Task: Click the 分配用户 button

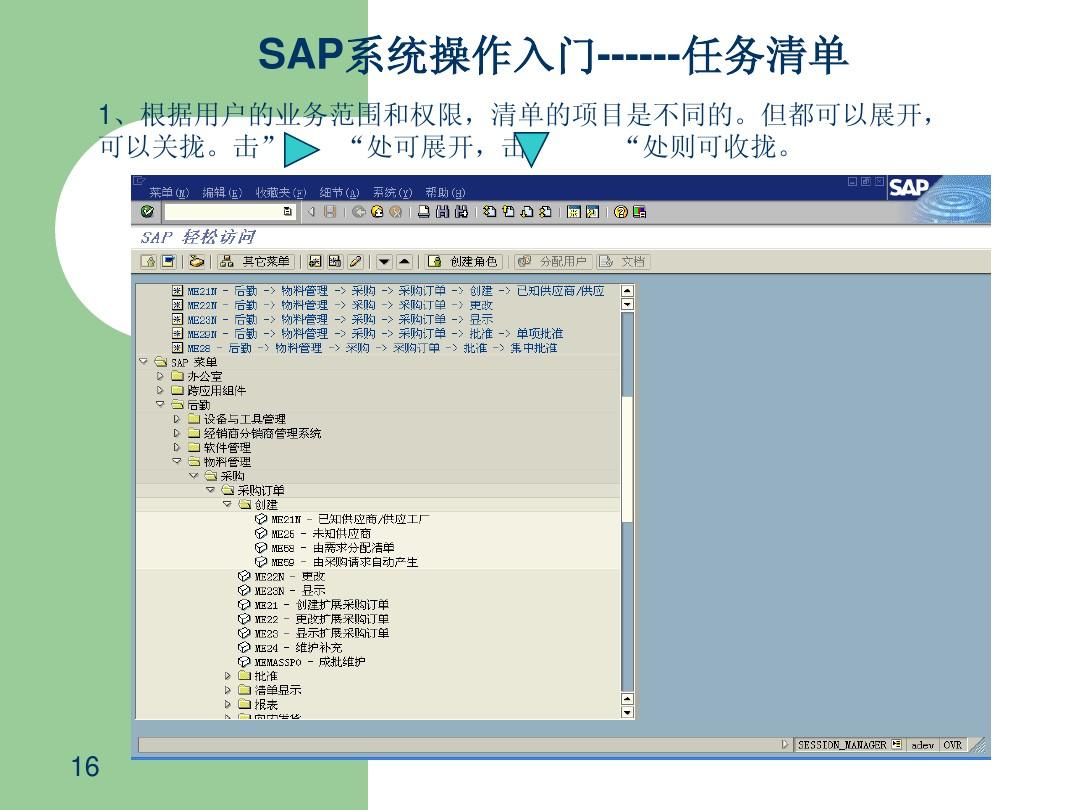Action: tap(553, 262)
